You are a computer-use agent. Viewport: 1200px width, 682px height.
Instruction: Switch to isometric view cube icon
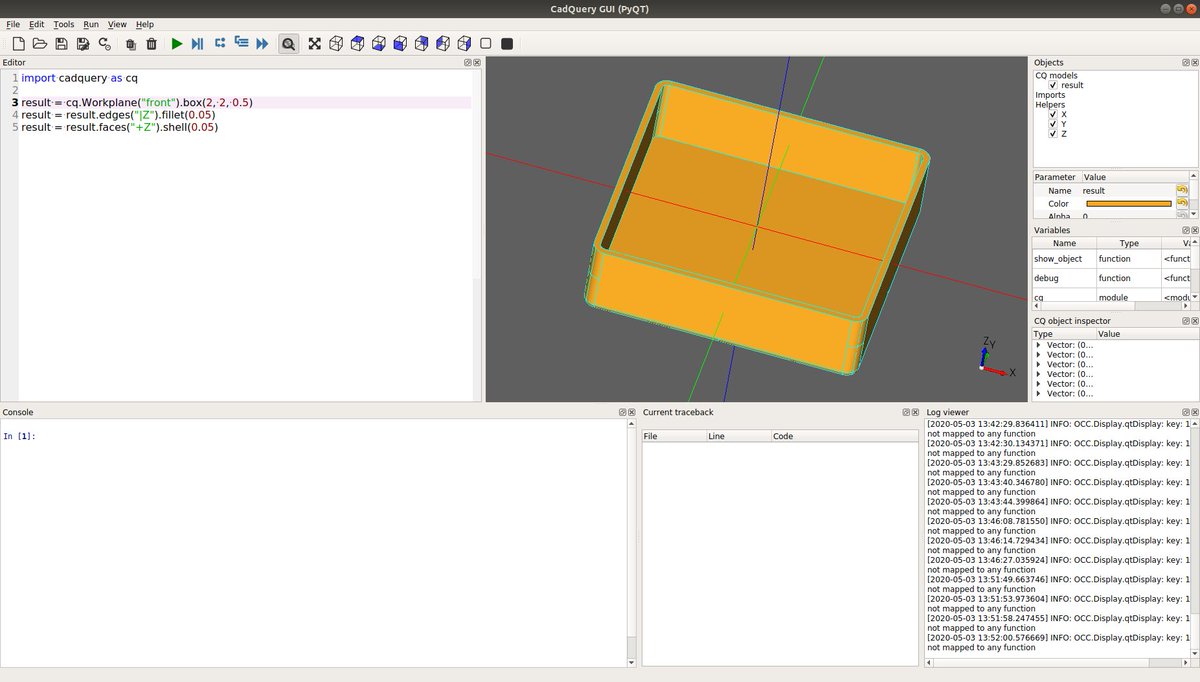[x=336, y=44]
